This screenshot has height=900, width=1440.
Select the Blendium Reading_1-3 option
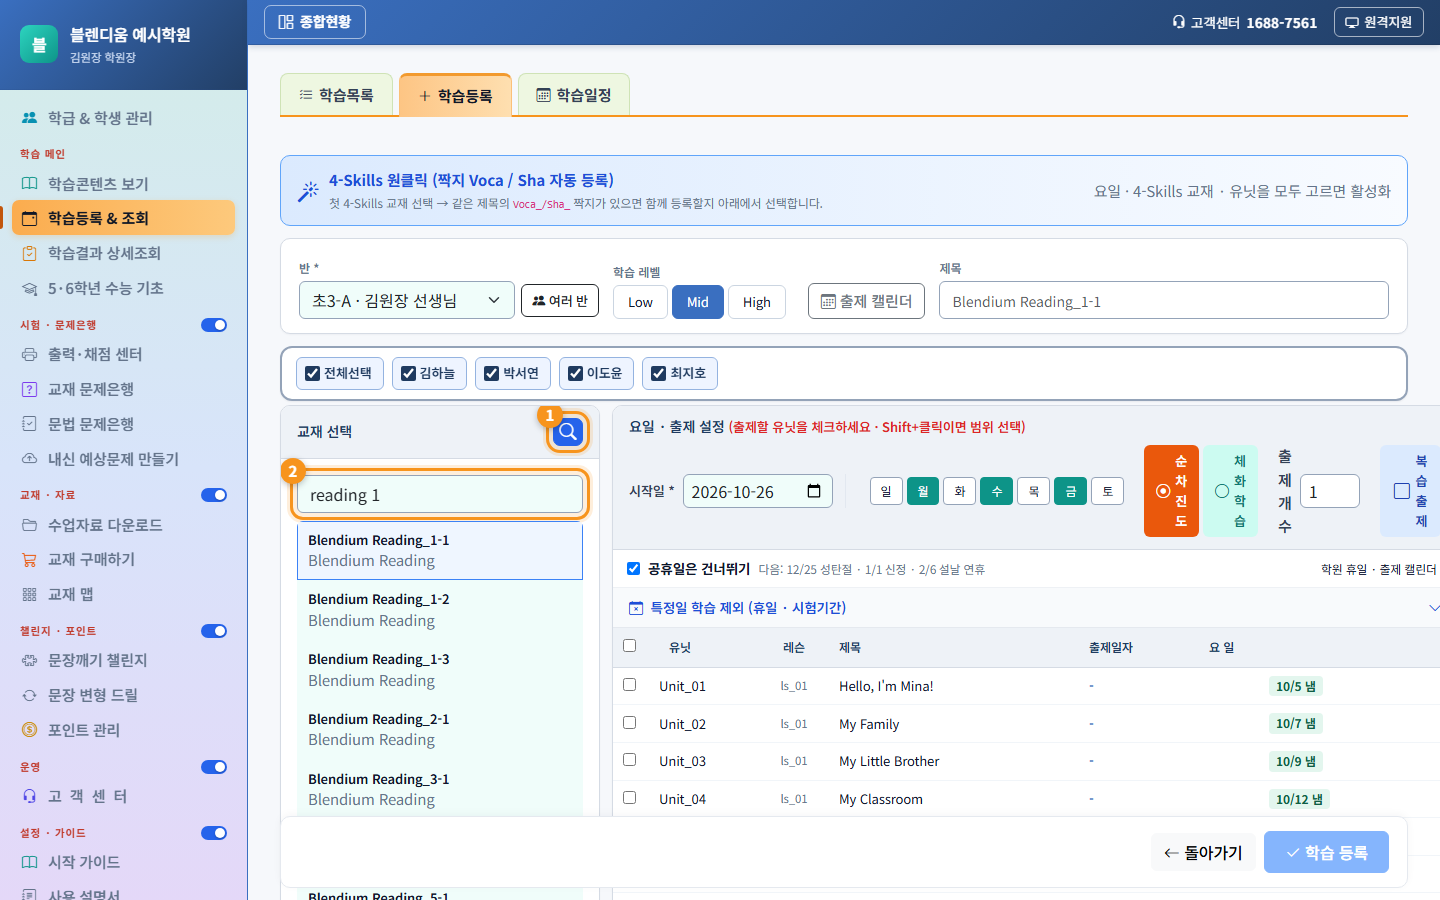[440, 670]
